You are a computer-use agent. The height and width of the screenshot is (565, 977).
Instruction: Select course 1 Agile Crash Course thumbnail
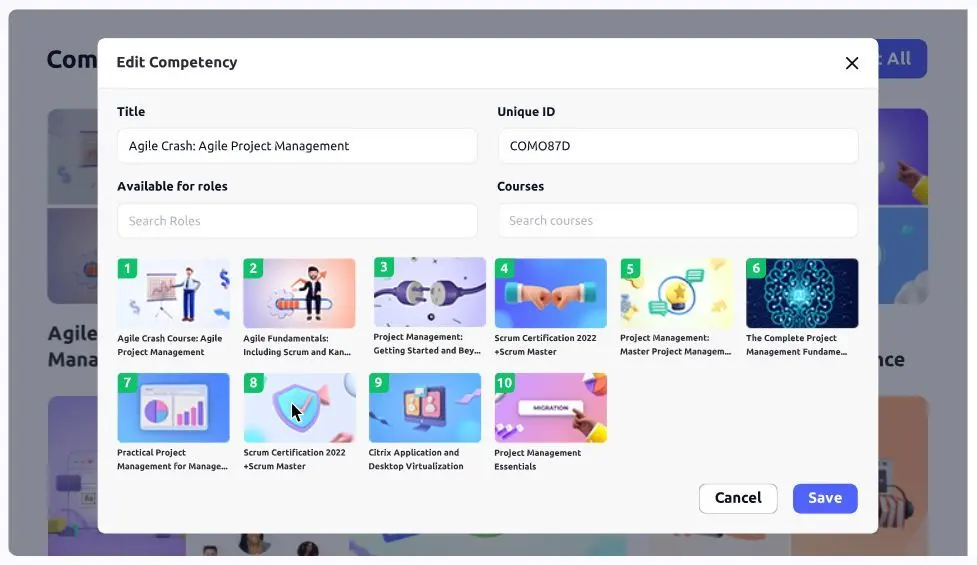pos(173,293)
